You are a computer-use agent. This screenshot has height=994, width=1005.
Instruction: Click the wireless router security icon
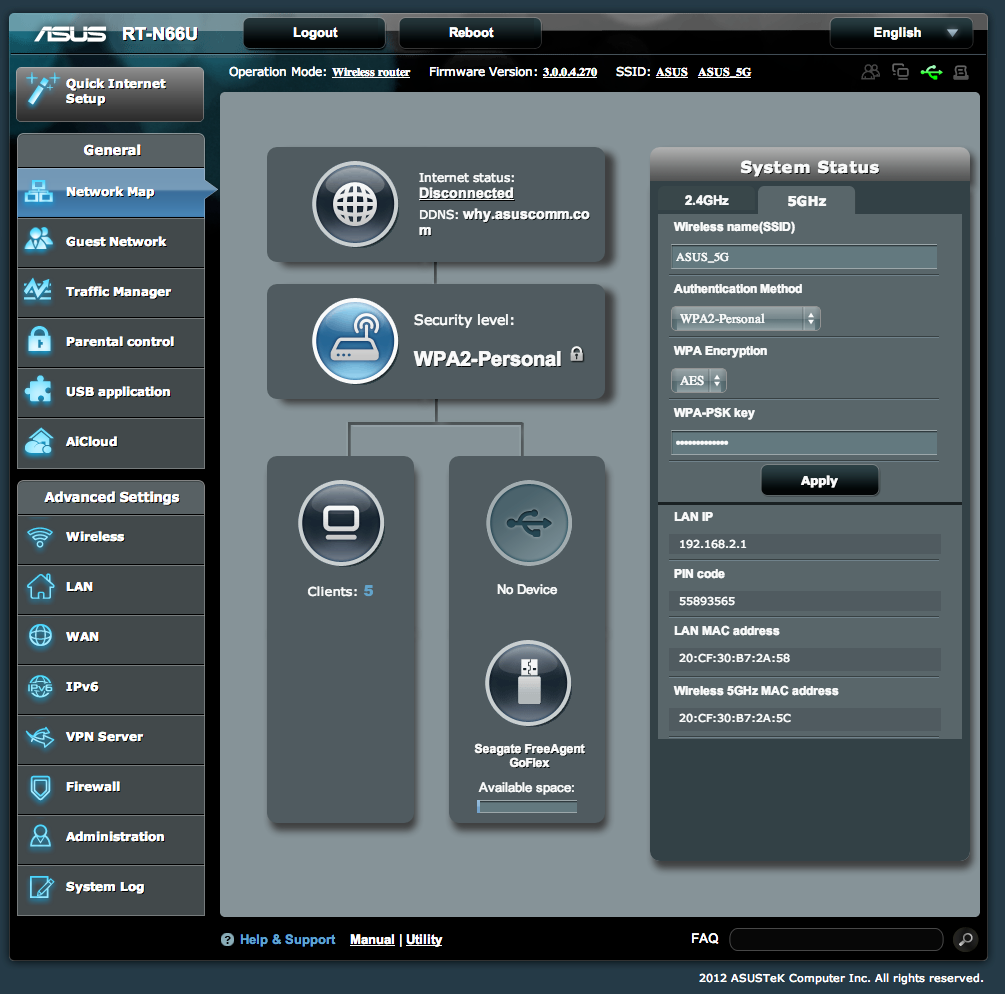click(355, 340)
